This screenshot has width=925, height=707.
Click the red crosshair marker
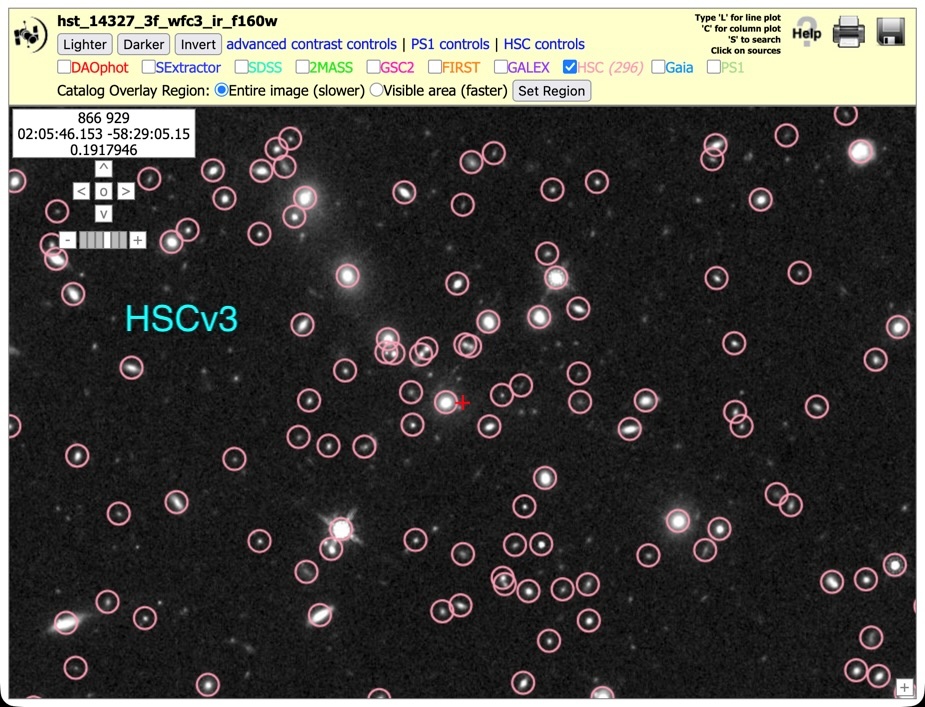pyautogui.click(x=462, y=403)
